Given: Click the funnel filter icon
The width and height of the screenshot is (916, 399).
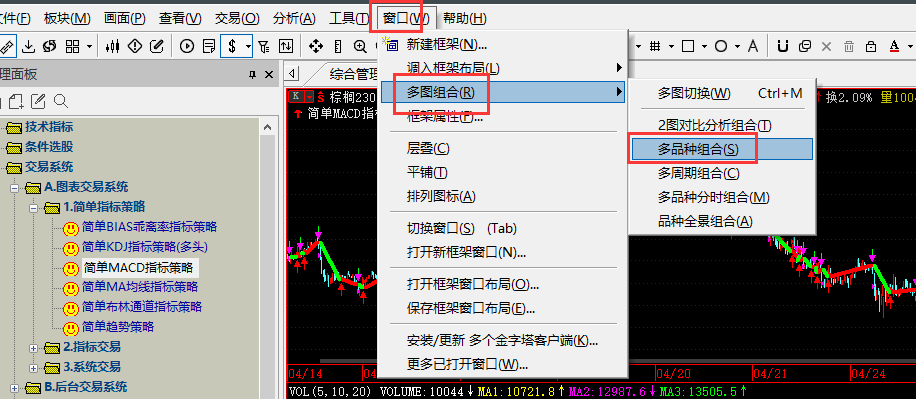Looking at the screenshot, I should pyautogui.click(x=264, y=46).
